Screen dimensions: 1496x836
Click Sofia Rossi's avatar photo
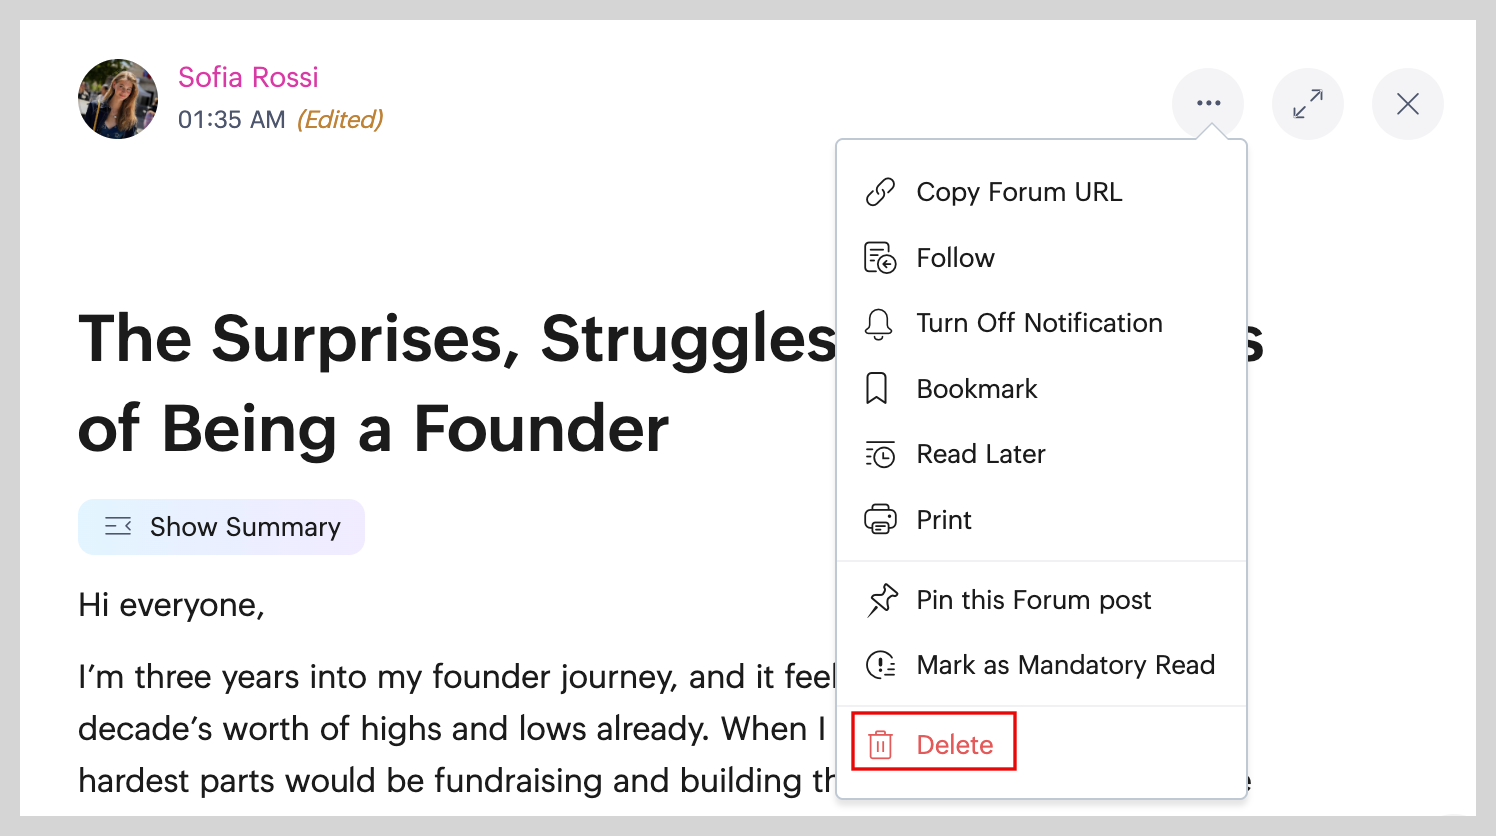point(118,99)
